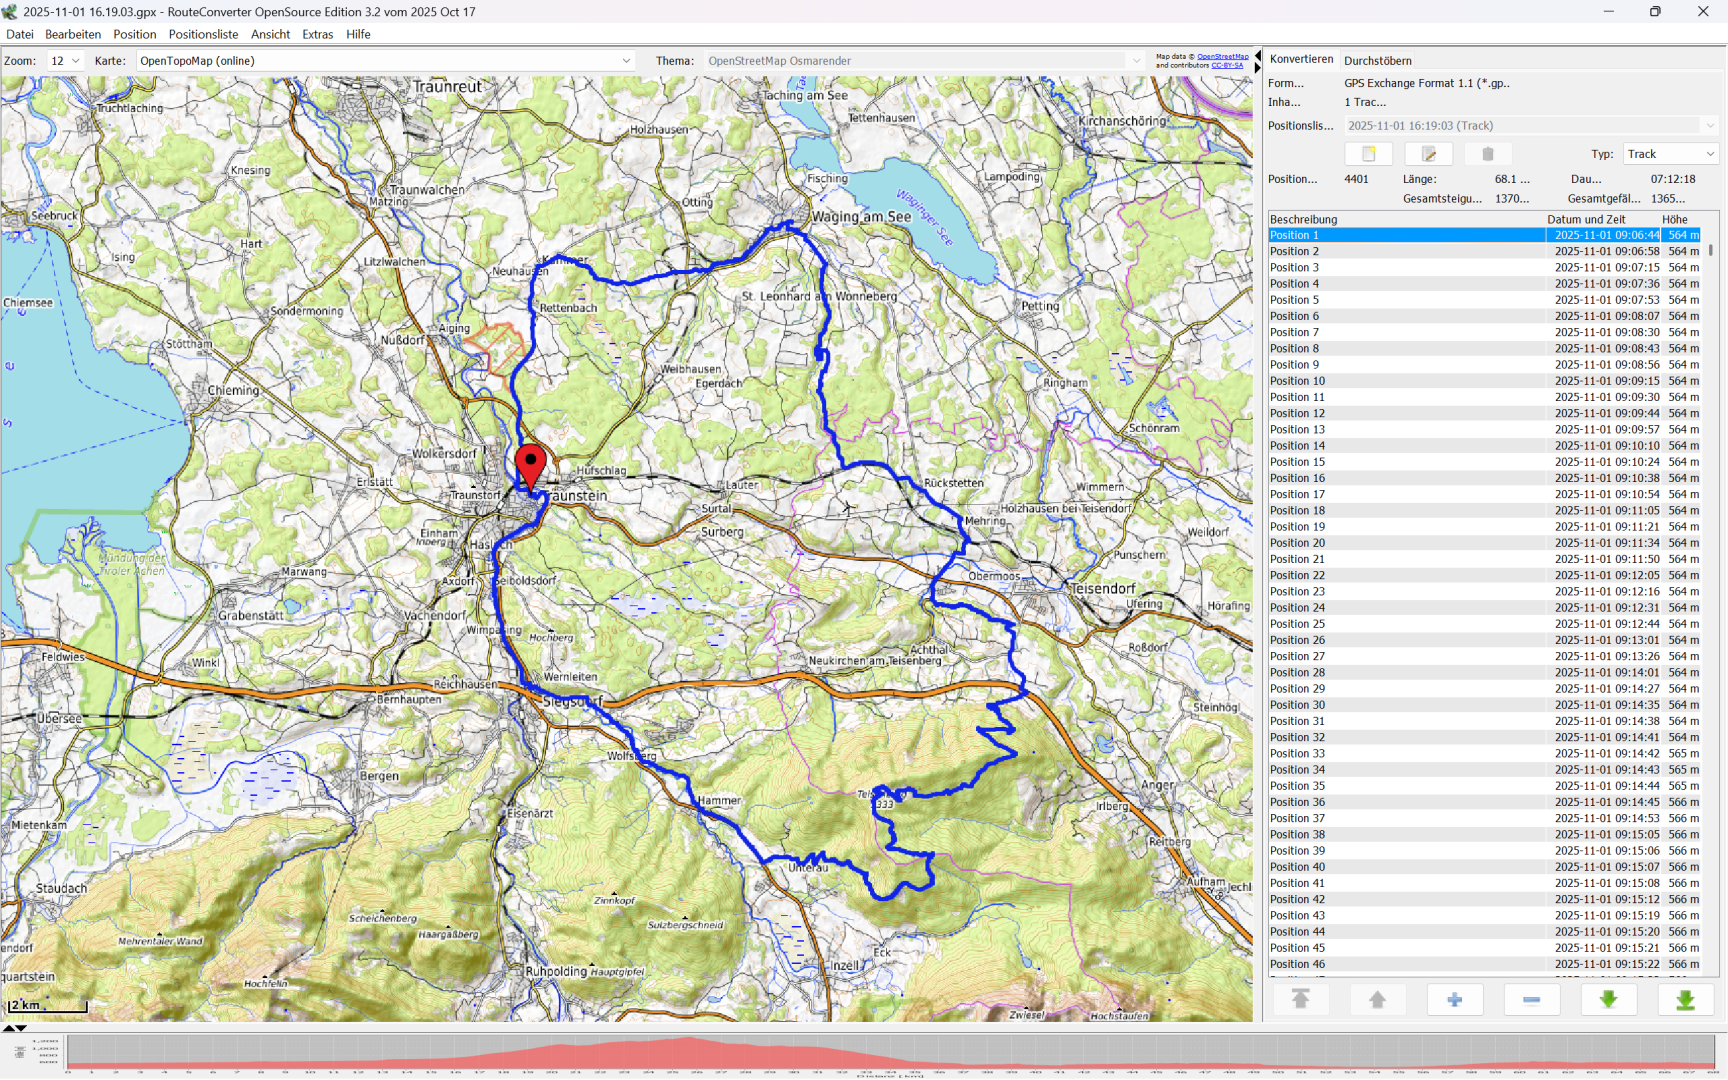Click the new position list icon
The image size is (1728, 1080).
click(x=1368, y=154)
